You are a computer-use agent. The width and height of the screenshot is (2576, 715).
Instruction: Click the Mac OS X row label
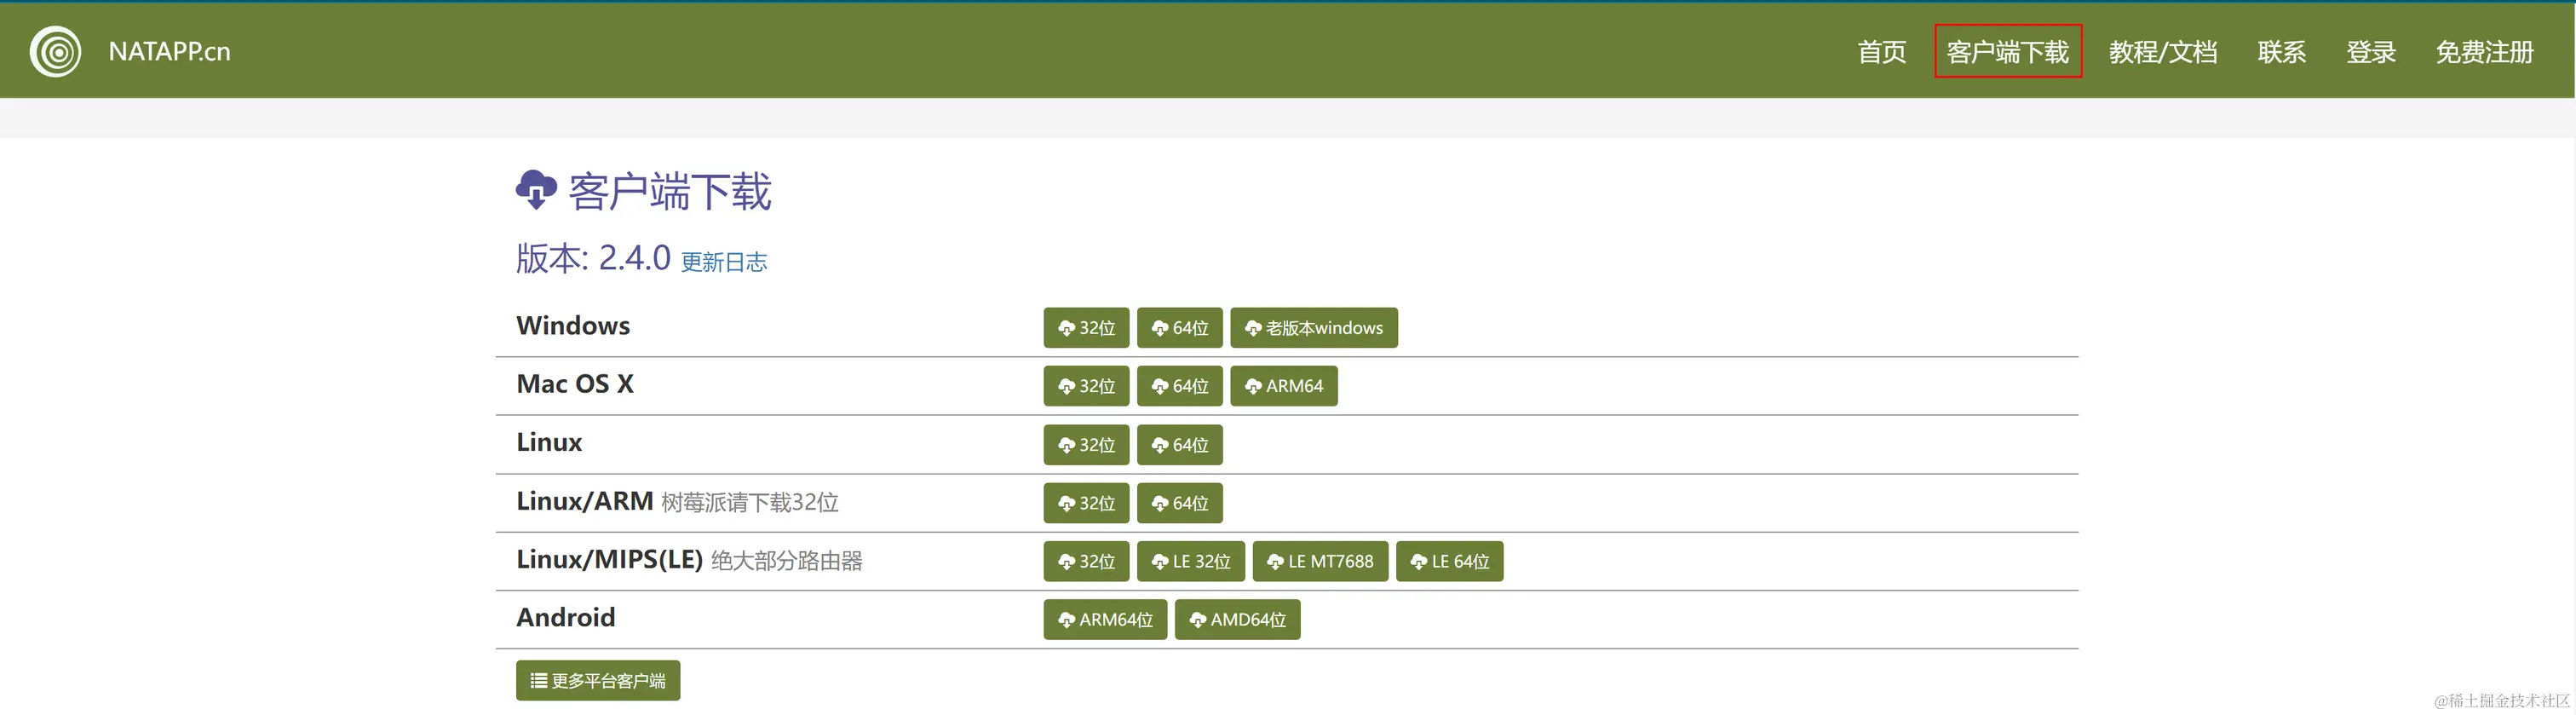[575, 384]
